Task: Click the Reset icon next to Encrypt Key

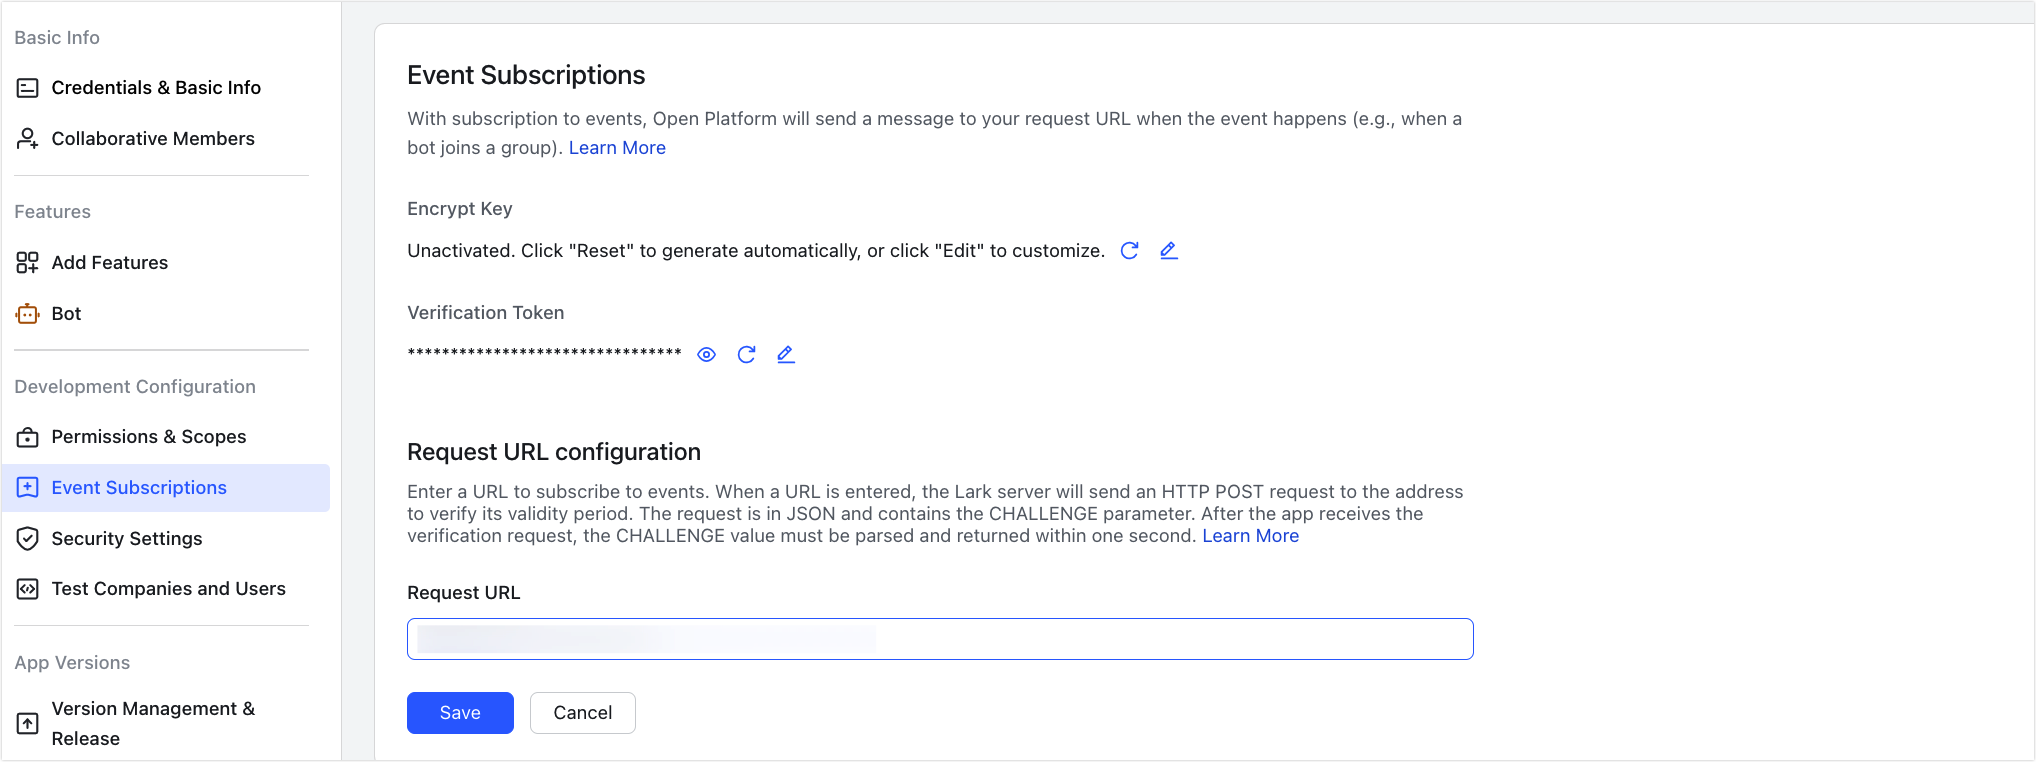Action: [1129, 251]
